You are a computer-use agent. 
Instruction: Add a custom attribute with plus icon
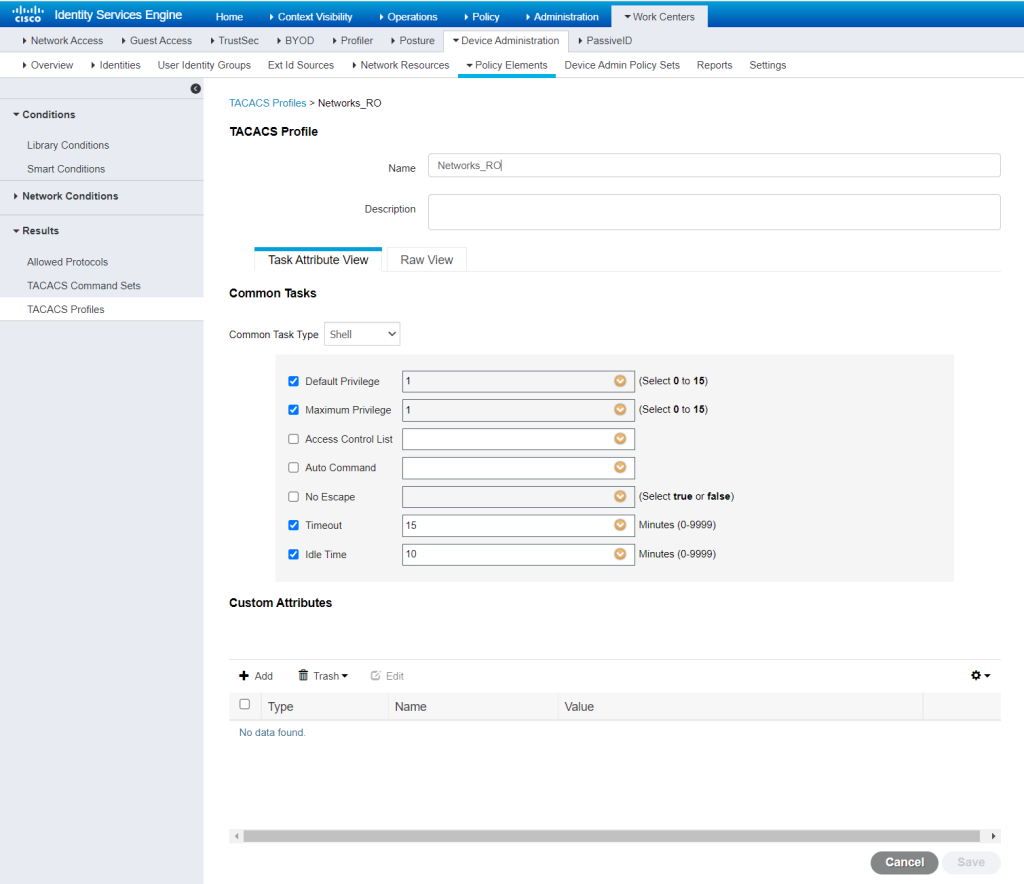256,676
